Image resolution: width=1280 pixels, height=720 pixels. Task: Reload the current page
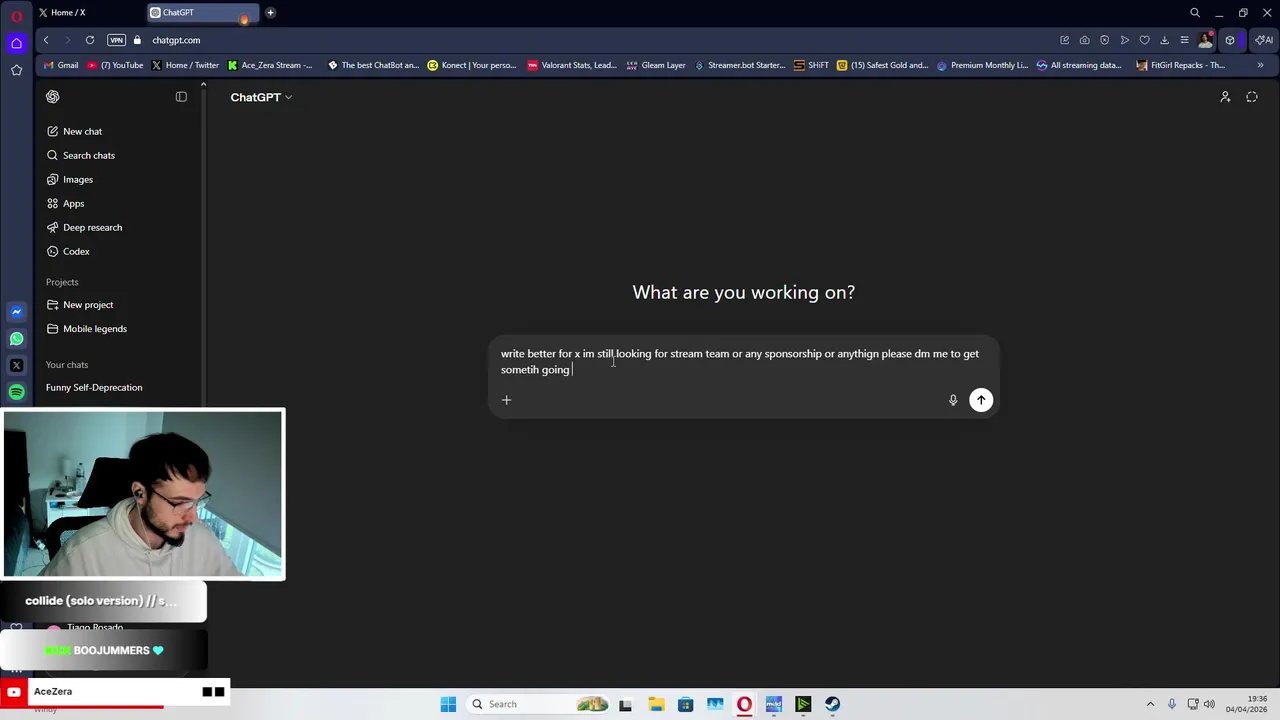90,40
